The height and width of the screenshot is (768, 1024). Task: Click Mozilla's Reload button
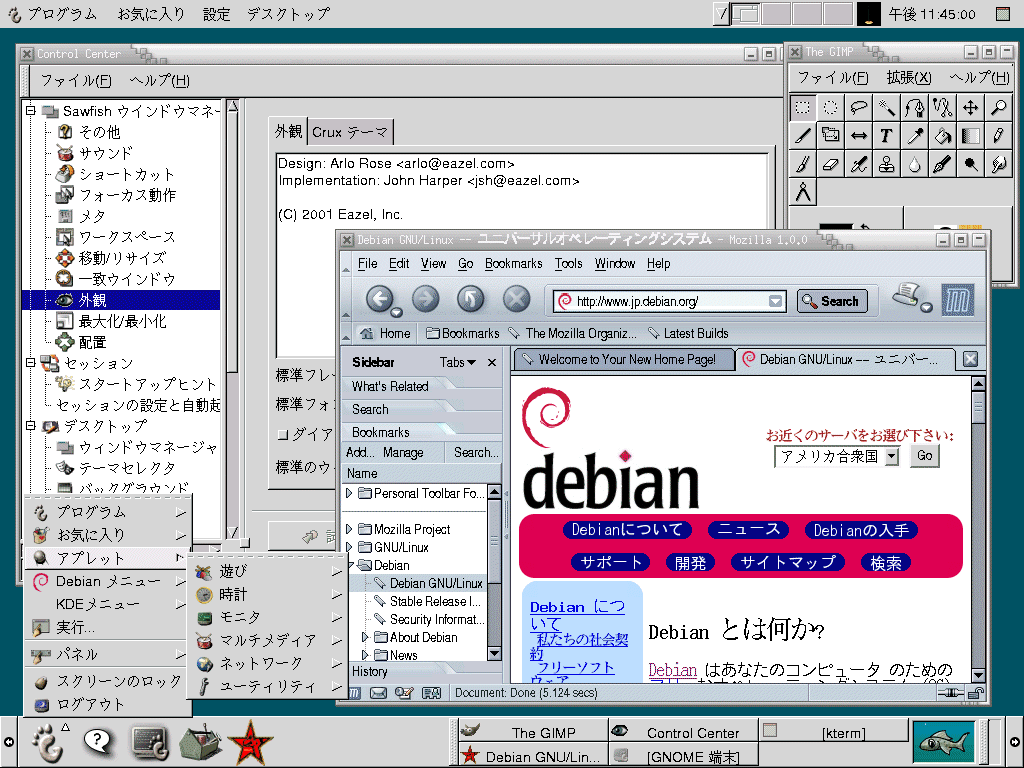pyautogui.click(x=470, y=299)
